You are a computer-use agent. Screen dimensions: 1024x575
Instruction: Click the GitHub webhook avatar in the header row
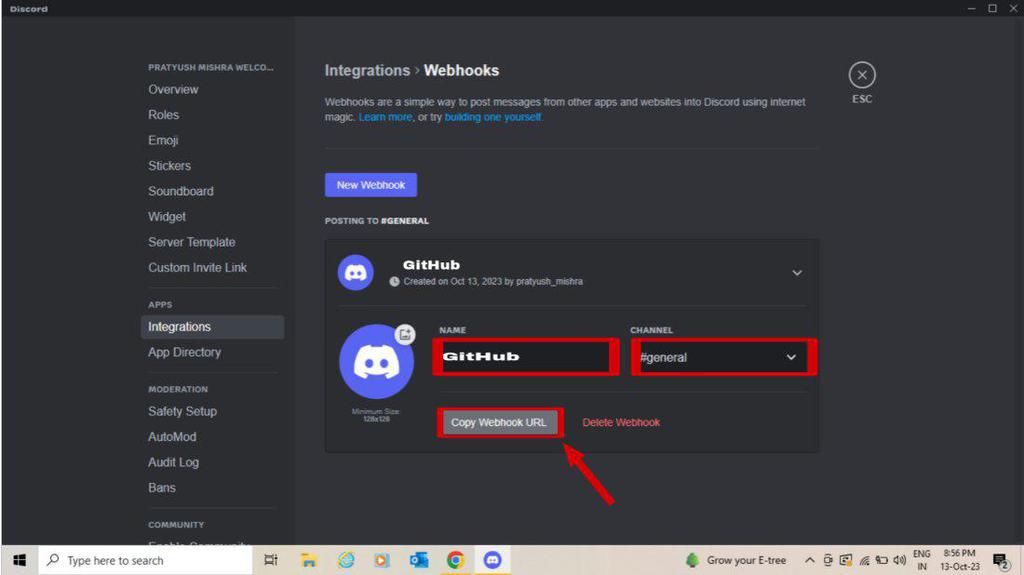(x=355, y=272)
